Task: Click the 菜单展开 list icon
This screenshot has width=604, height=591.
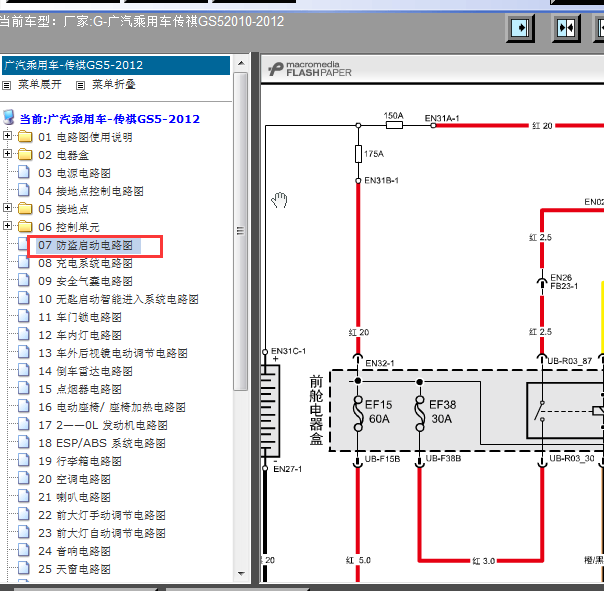Action: [x=7, y=85]
